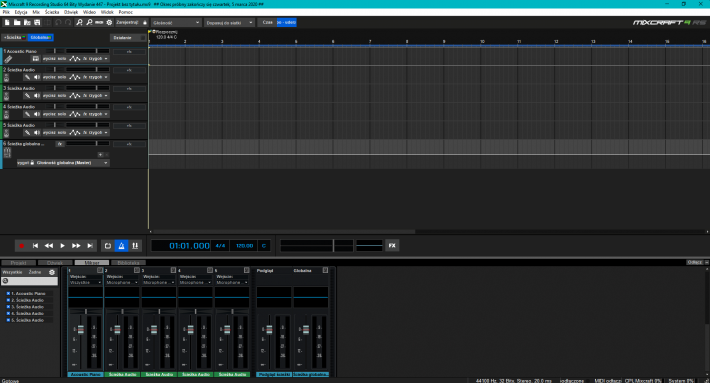
Task: Click the padlock icon next to Zarejestruj
Action: (x=145, y=22)
